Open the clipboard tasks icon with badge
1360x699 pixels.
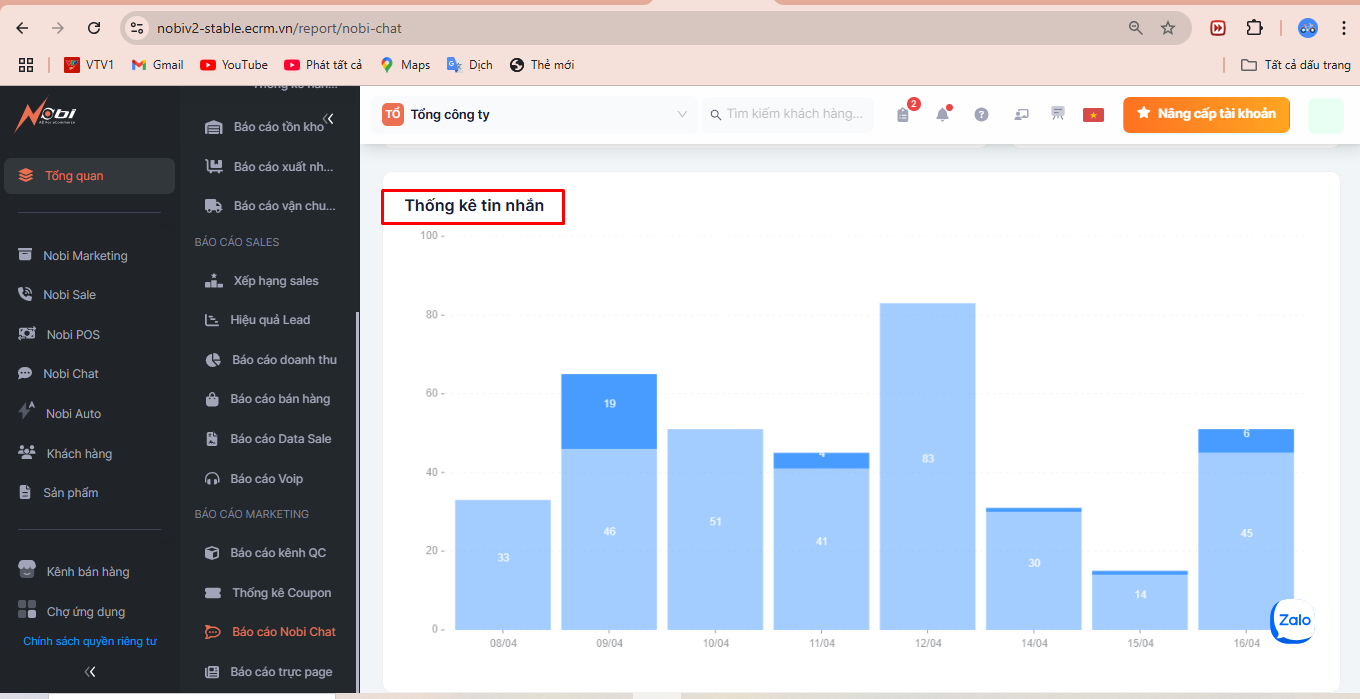[903, 115]
